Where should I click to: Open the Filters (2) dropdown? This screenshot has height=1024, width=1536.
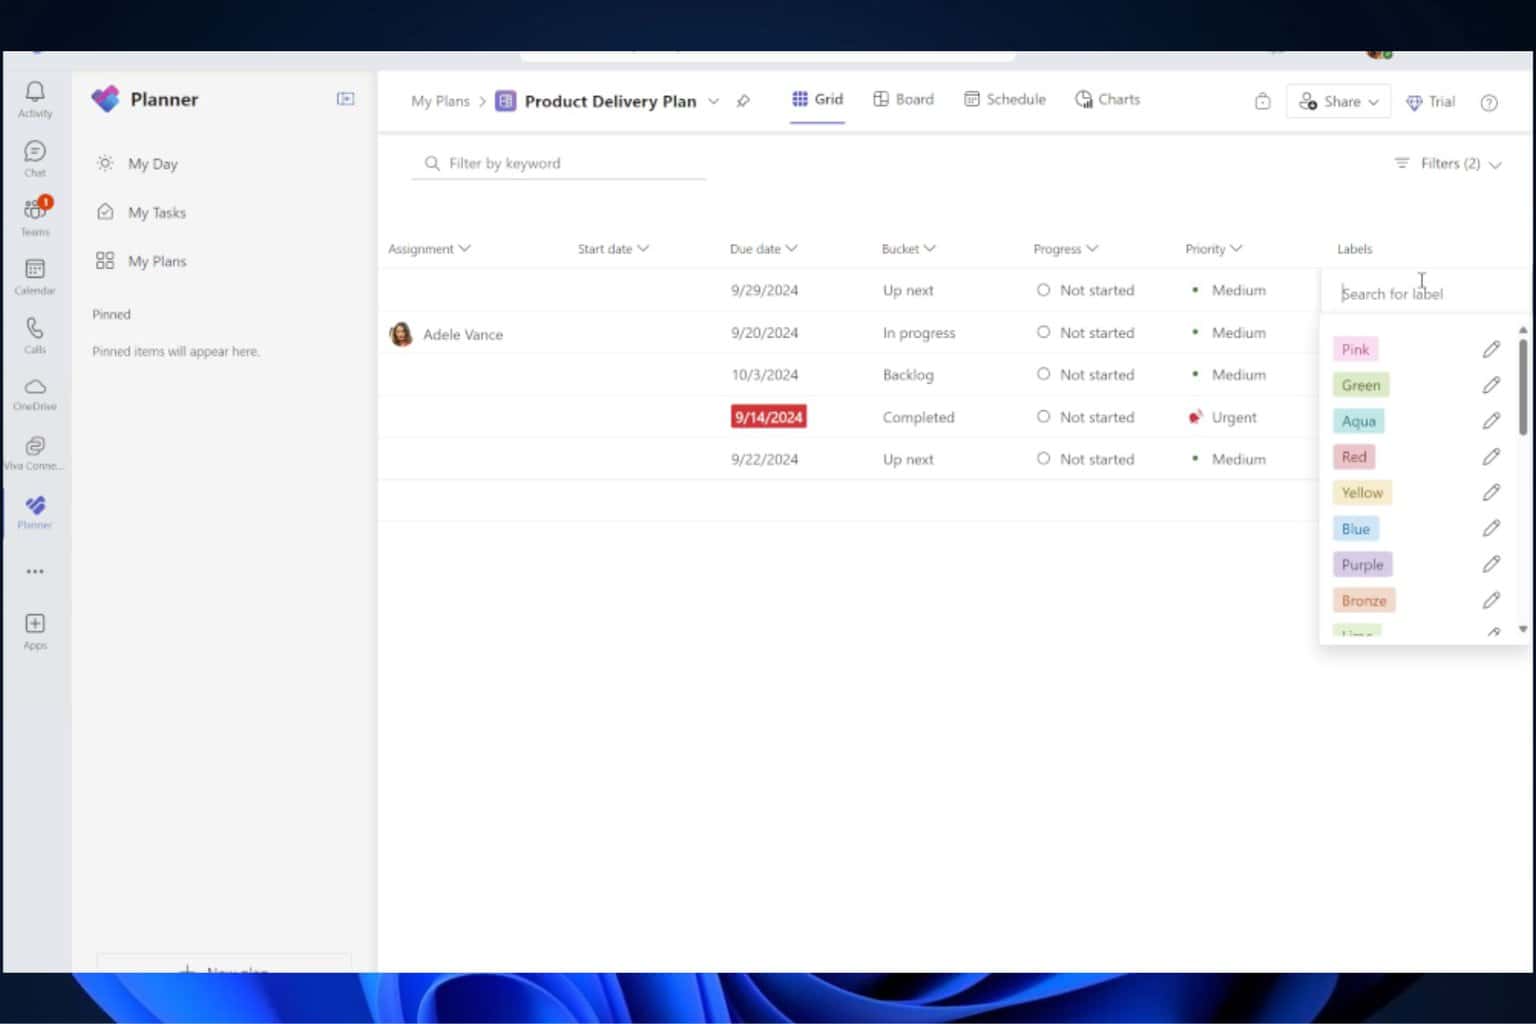[1448, 163]
